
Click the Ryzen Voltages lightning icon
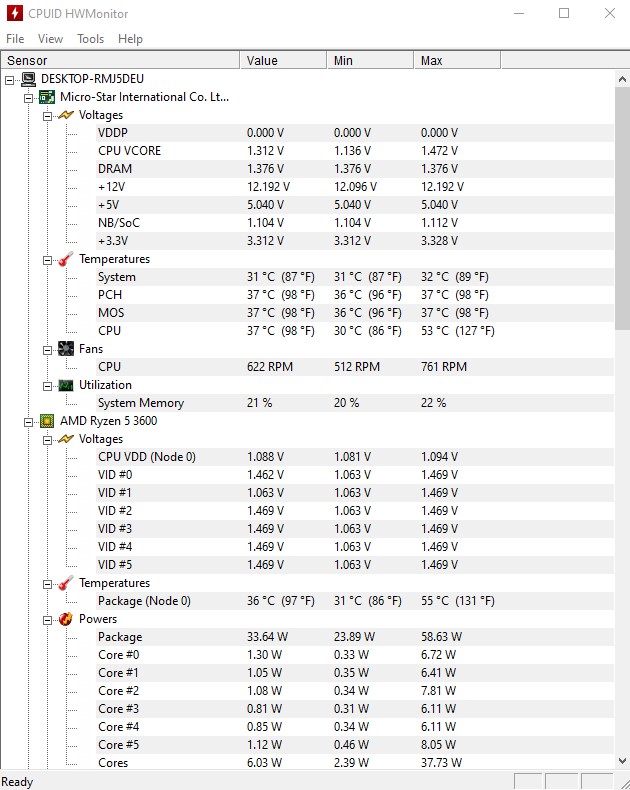point(66,439)
